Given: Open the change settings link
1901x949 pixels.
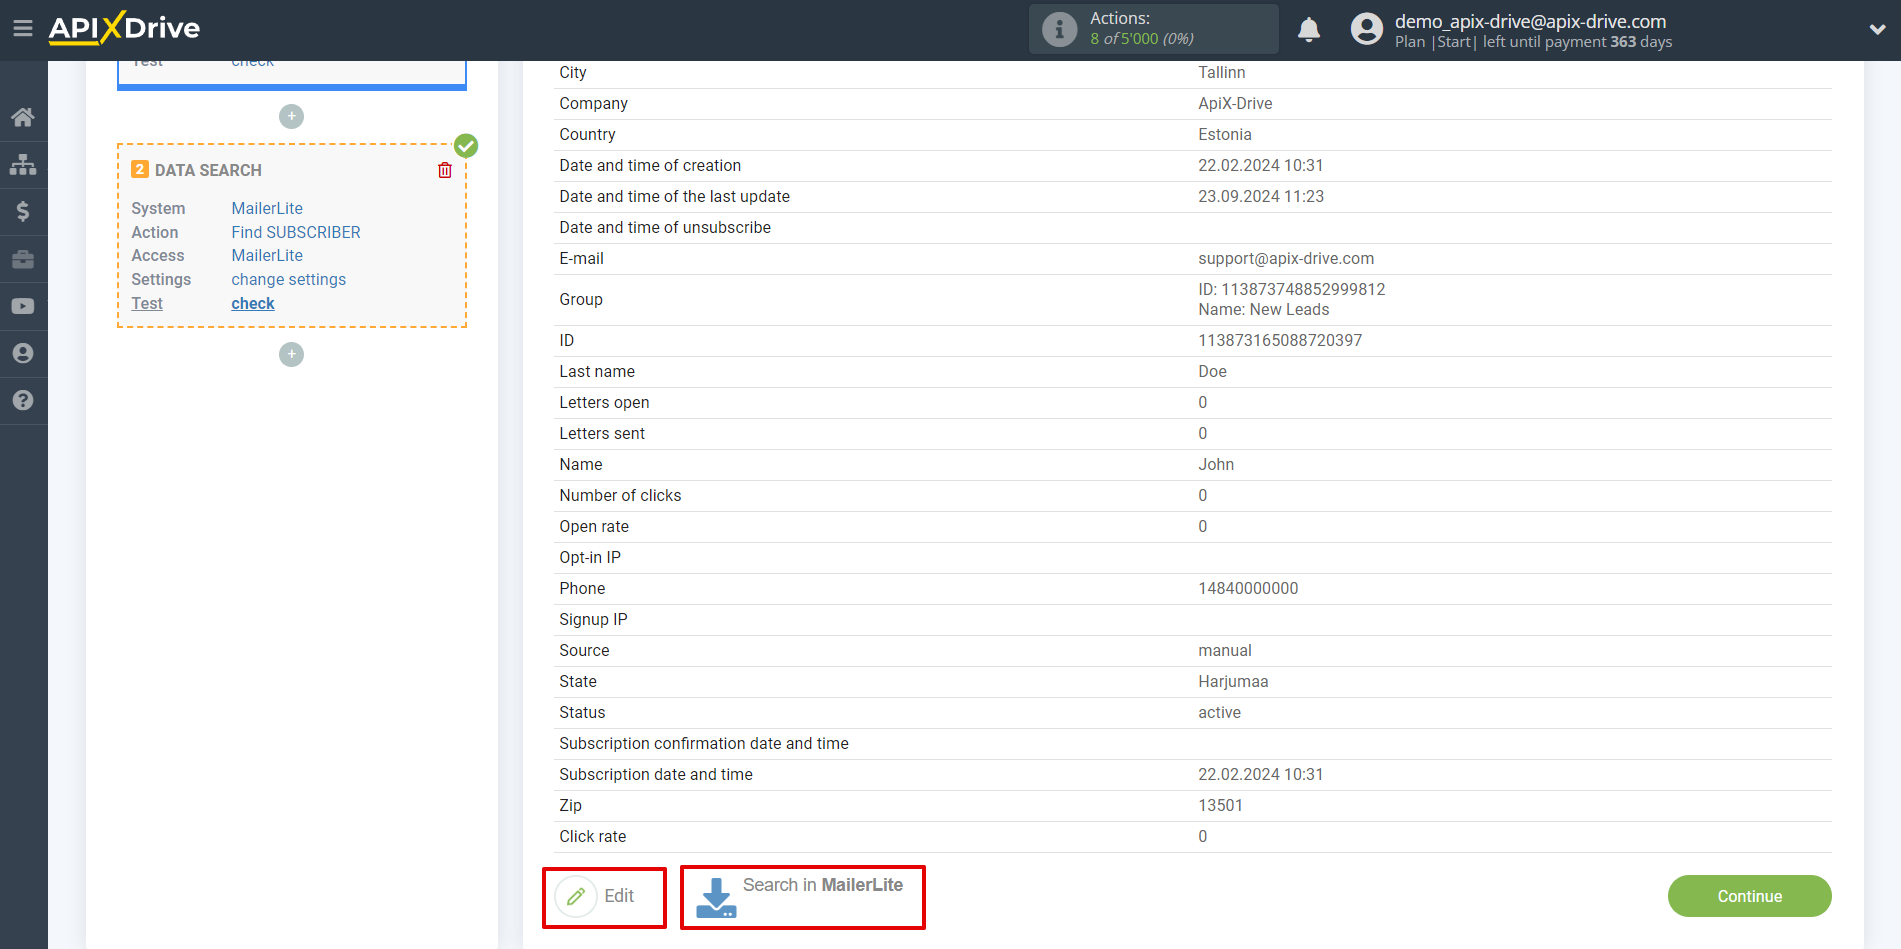Looking at the screenshot, I should (288, 279).
